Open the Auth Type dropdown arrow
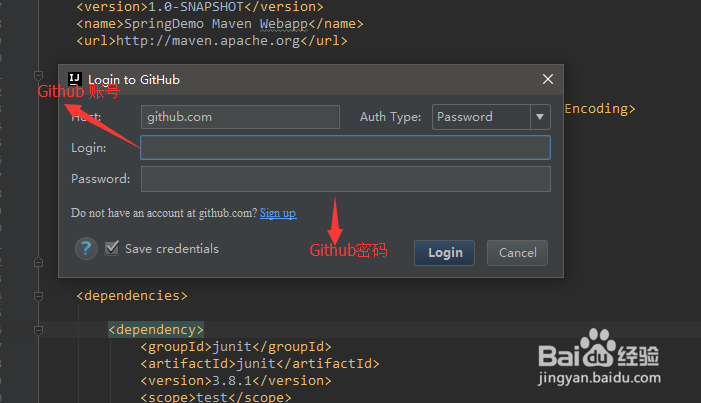701x403 pixels. tap(540, 117)
